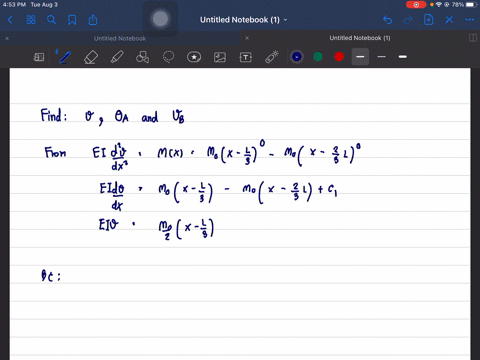
Task: Go back with the left chevron
Action: click(10, 20)
